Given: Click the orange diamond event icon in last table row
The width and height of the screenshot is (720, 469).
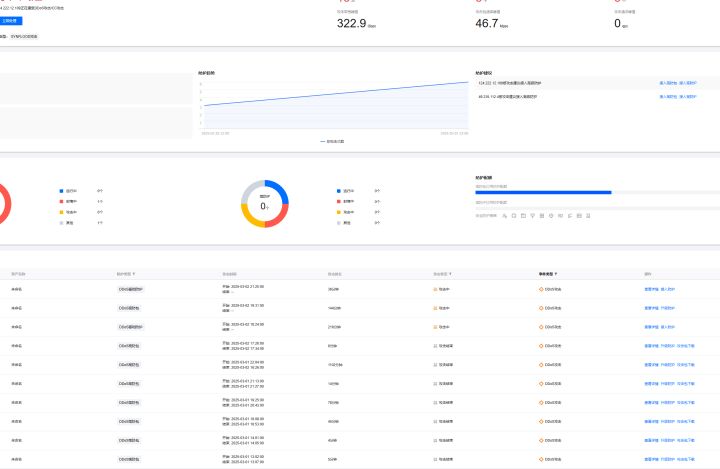Looking at the screenshot, I should pos(541,458).
